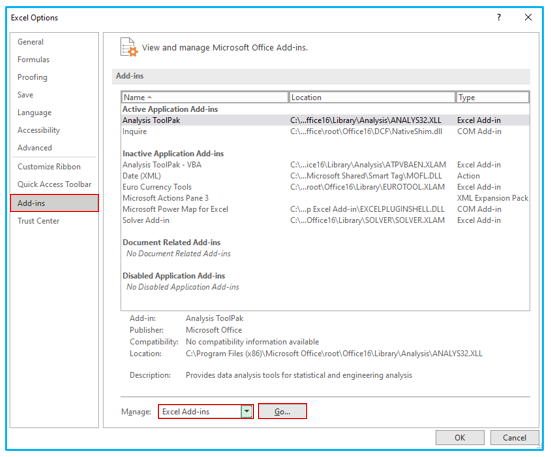Open the Trust Center category

pos(38,221)
